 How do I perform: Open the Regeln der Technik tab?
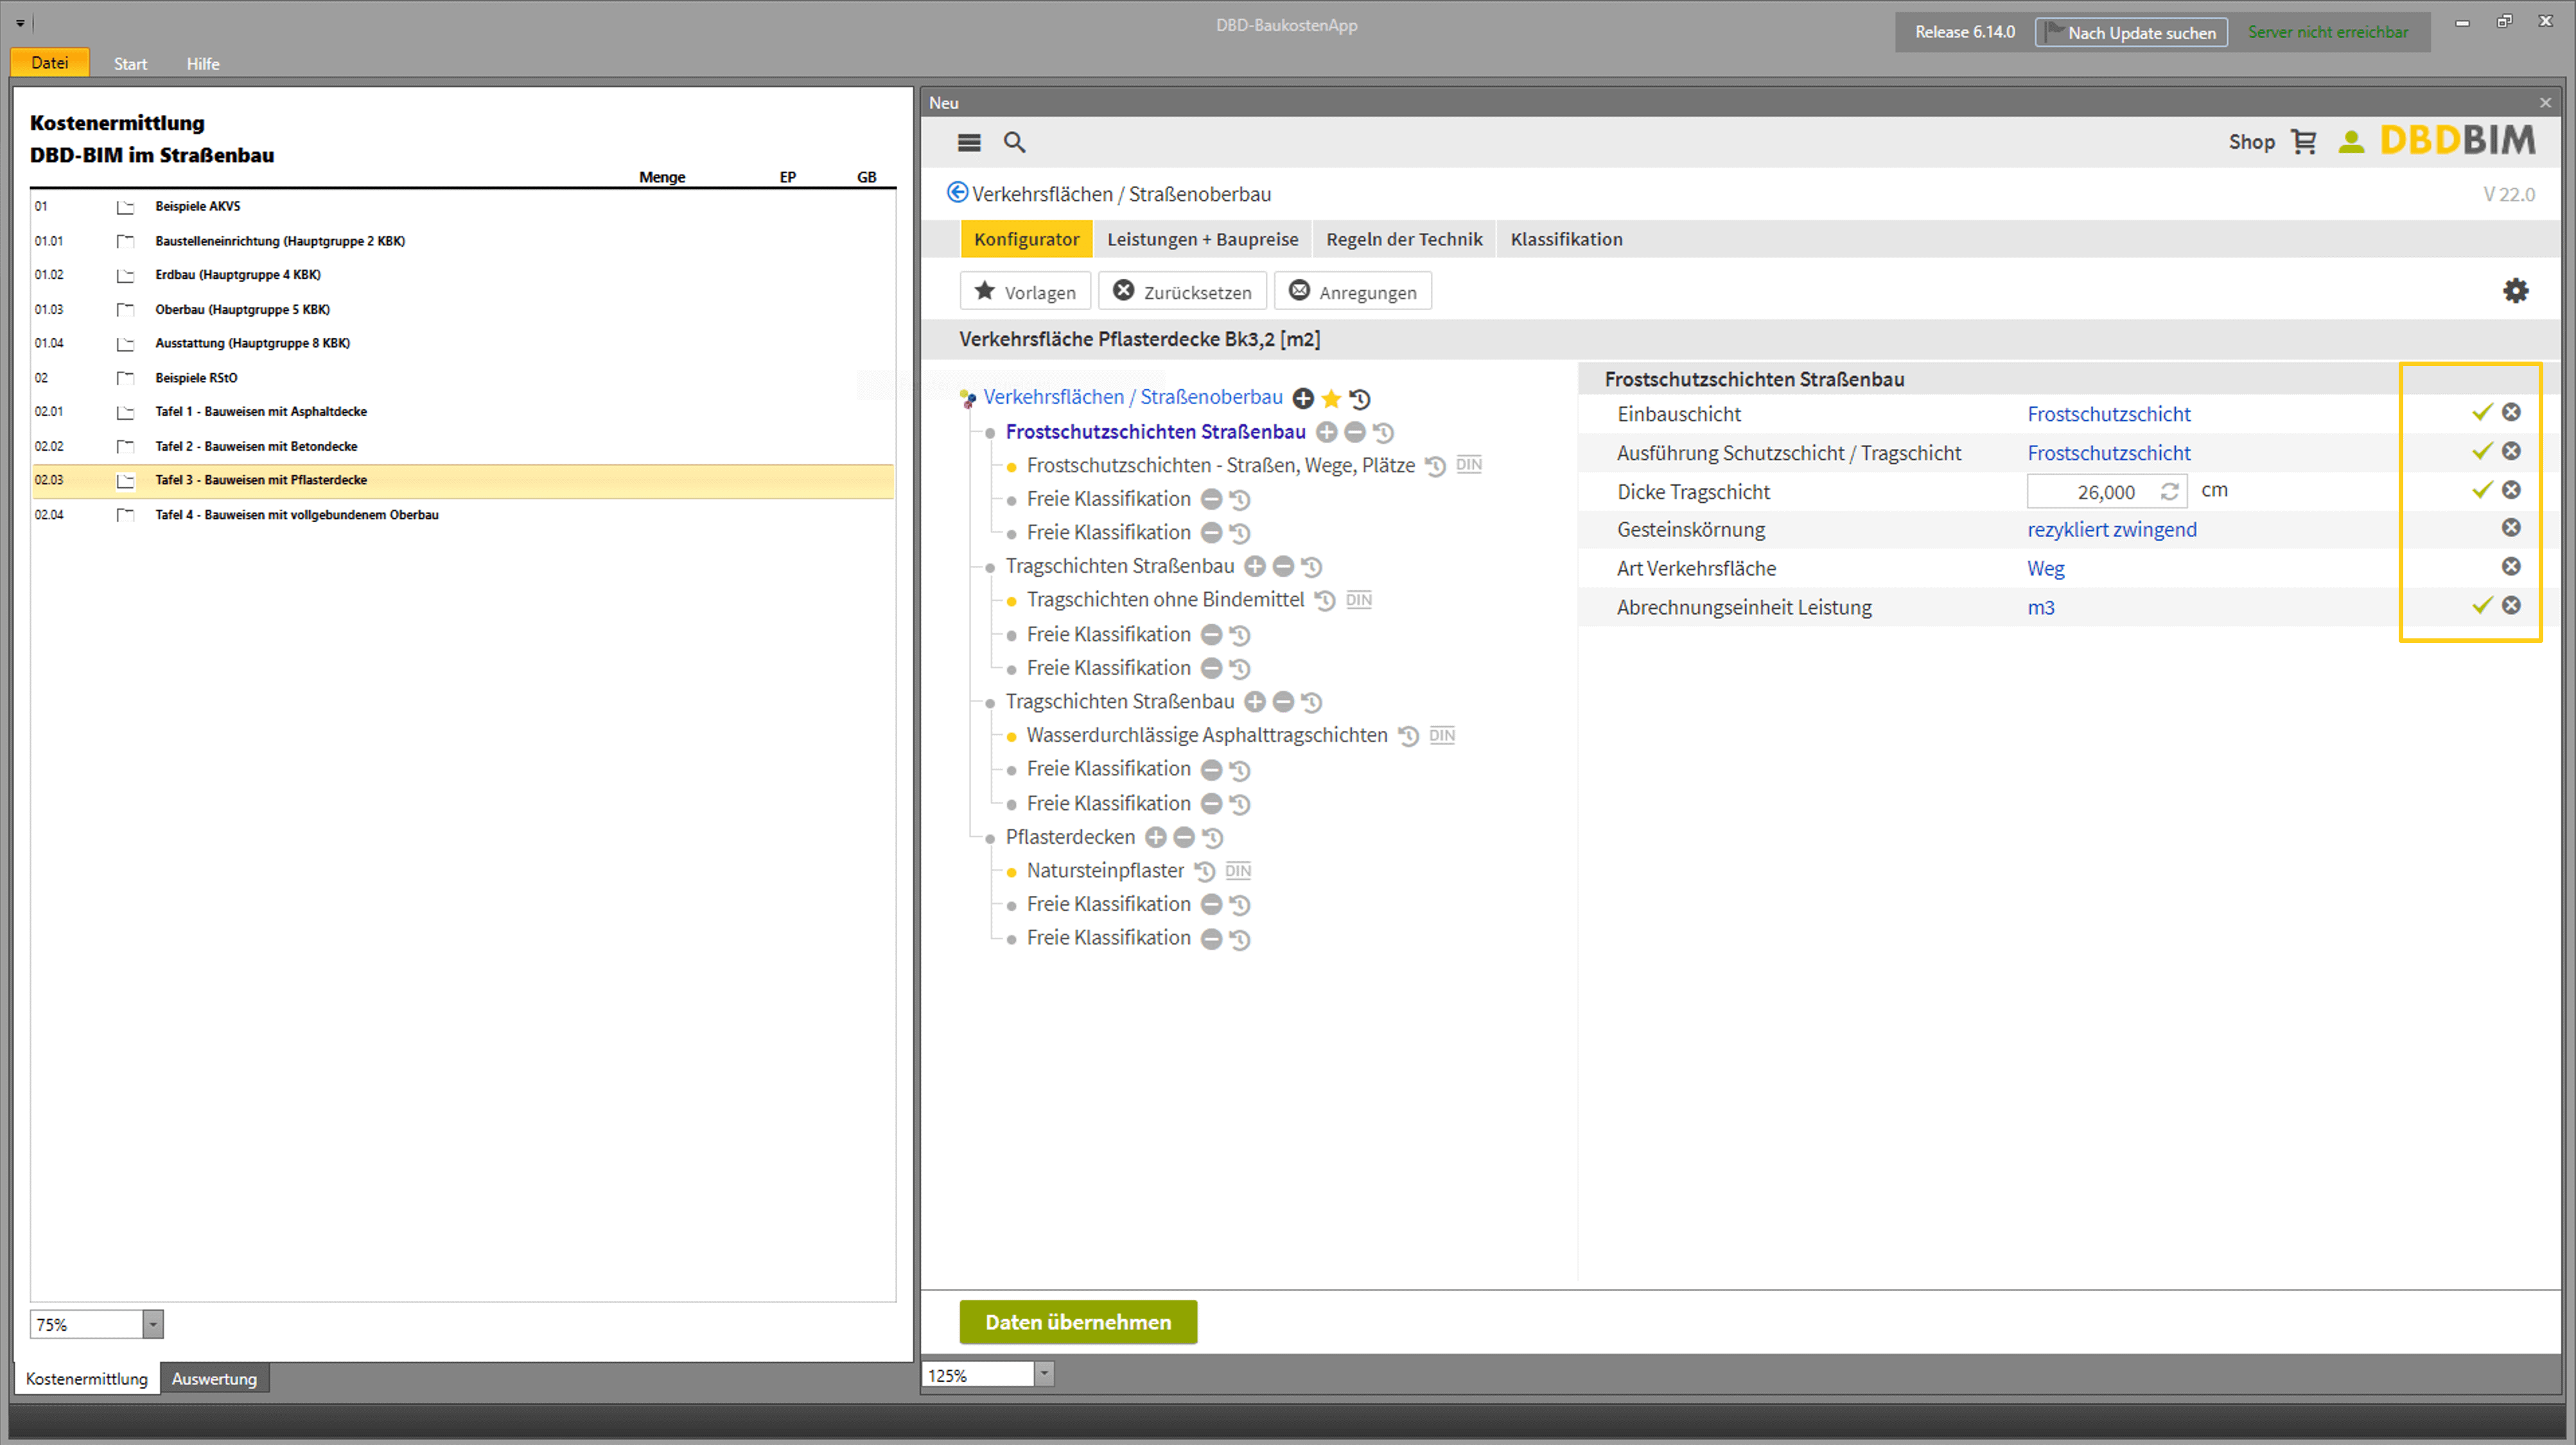[x=1404, y=239]
